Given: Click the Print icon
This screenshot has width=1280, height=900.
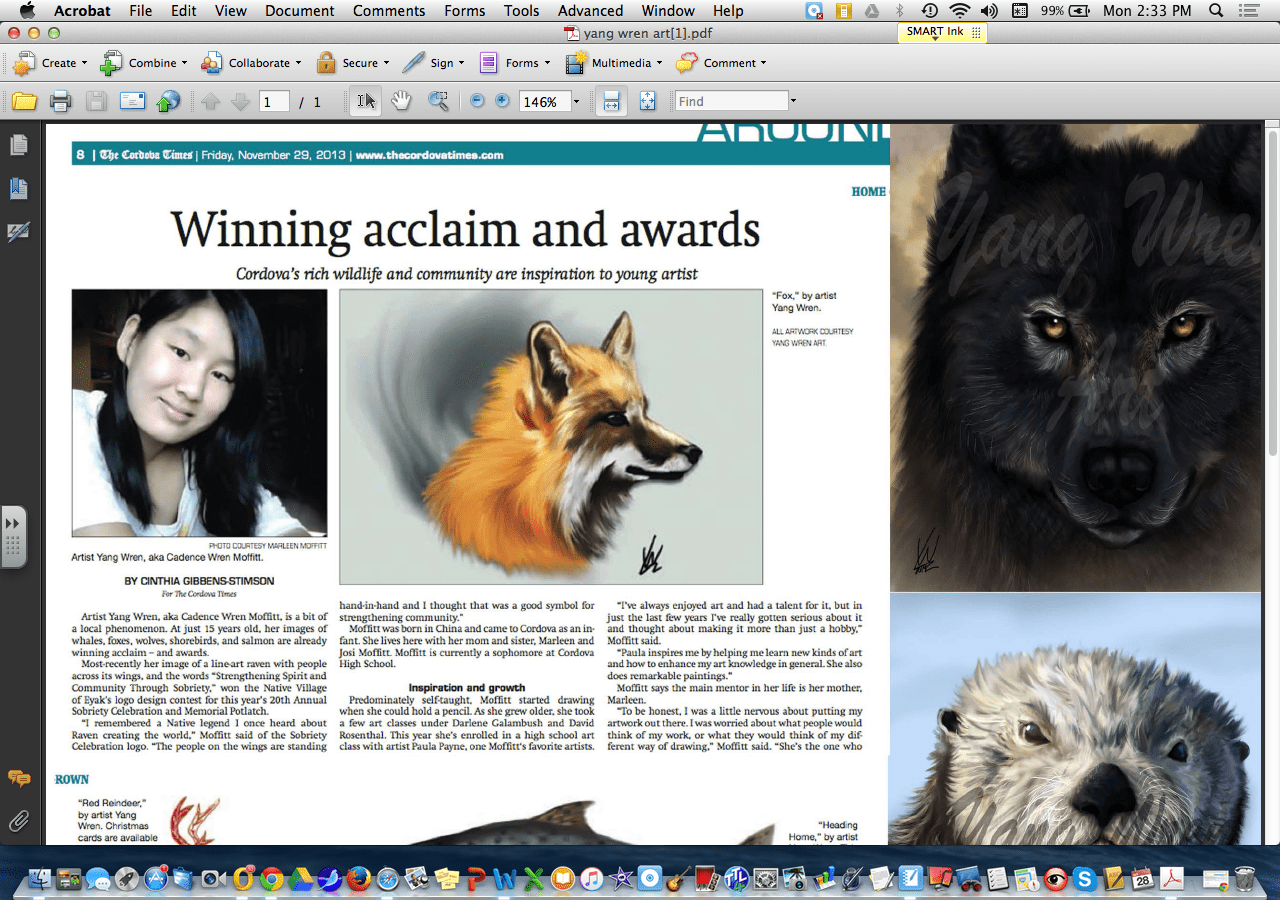Looking at the screenshot, I should coord(60,101).
